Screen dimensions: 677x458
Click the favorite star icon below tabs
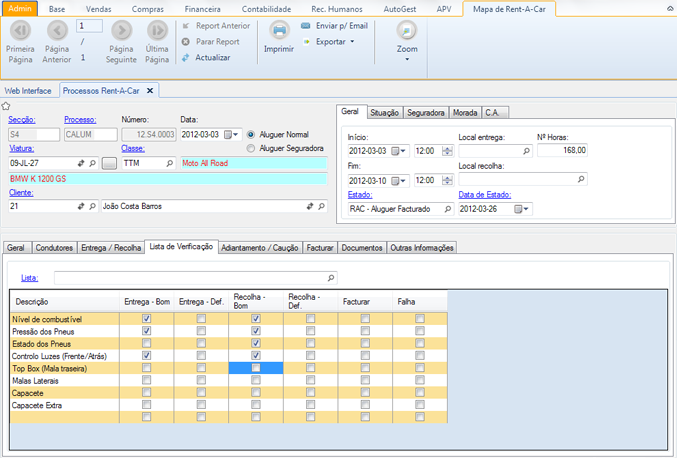6,105
